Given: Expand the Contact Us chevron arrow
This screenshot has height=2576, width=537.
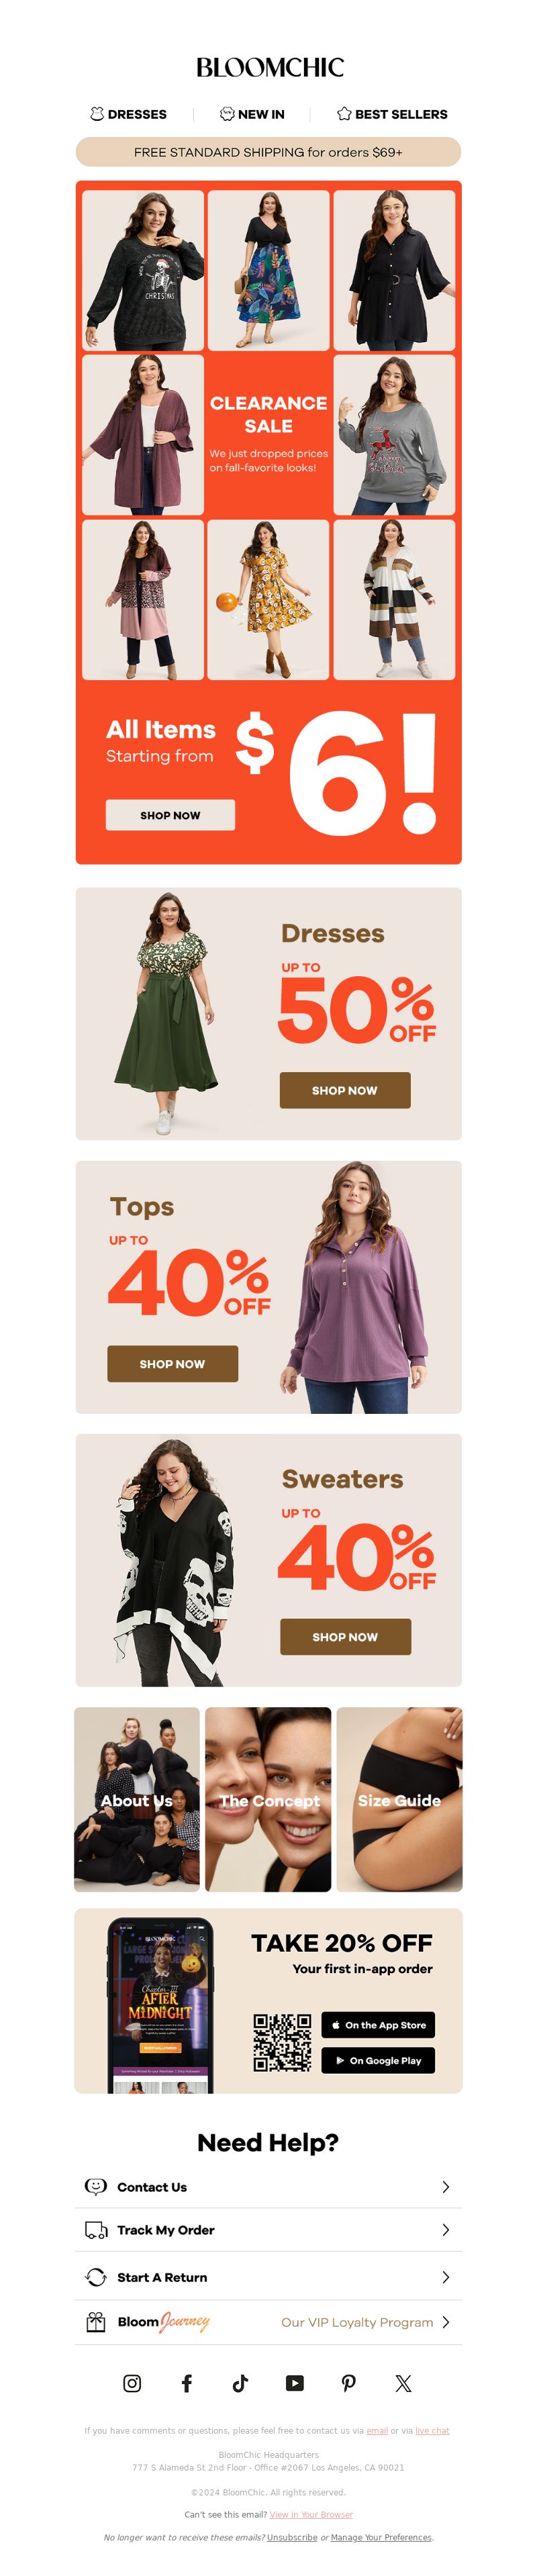Looking at the screenshot, I should click(446, 2187).
